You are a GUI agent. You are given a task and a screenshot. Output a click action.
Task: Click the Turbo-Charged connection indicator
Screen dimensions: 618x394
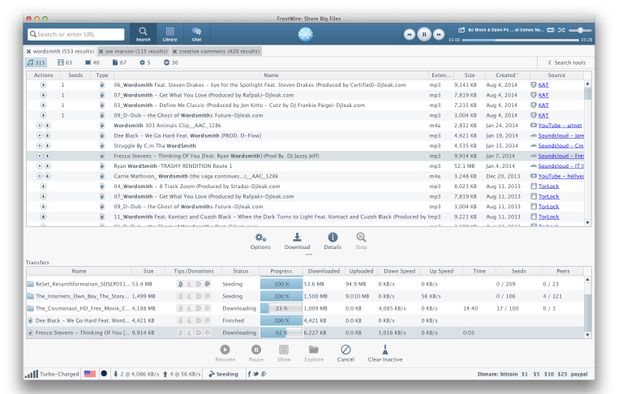point(52,374)
